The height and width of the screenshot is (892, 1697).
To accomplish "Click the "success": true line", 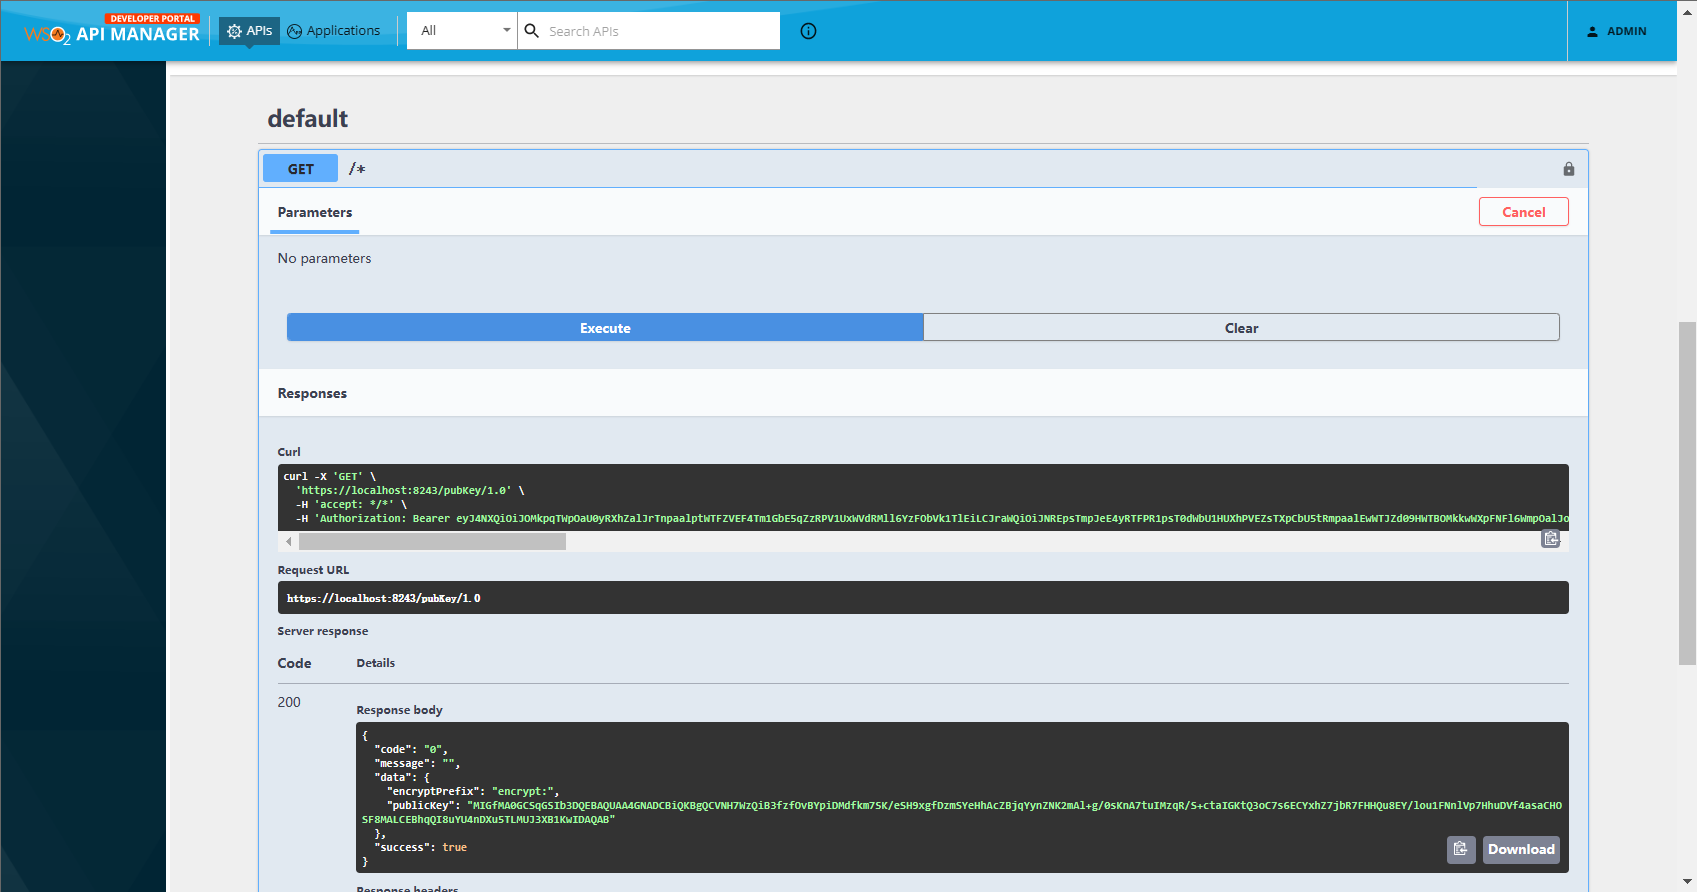I will tap(420, 847).
